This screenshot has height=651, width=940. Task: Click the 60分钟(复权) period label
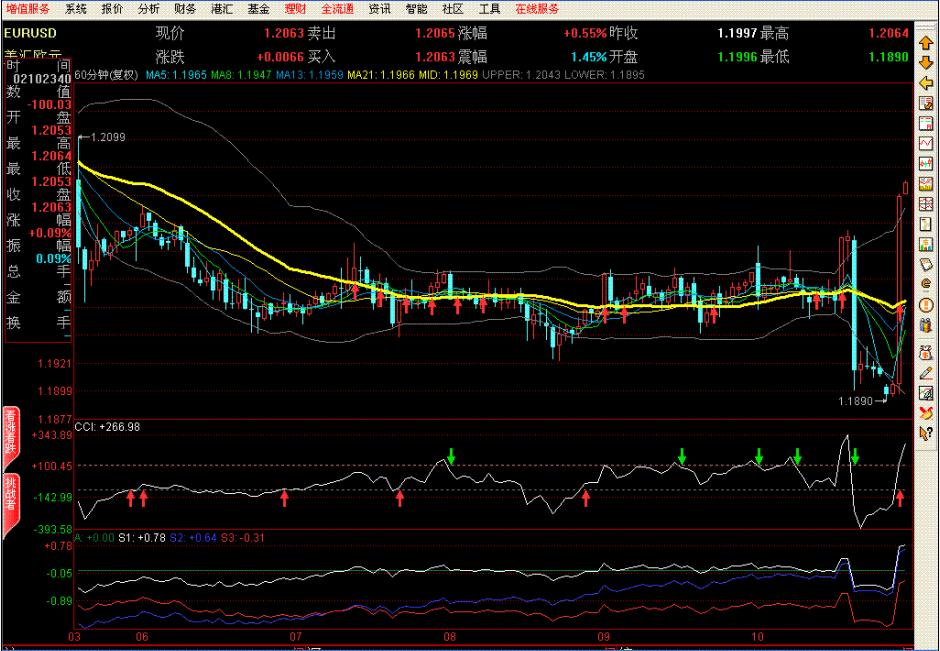tap(107, 75)
